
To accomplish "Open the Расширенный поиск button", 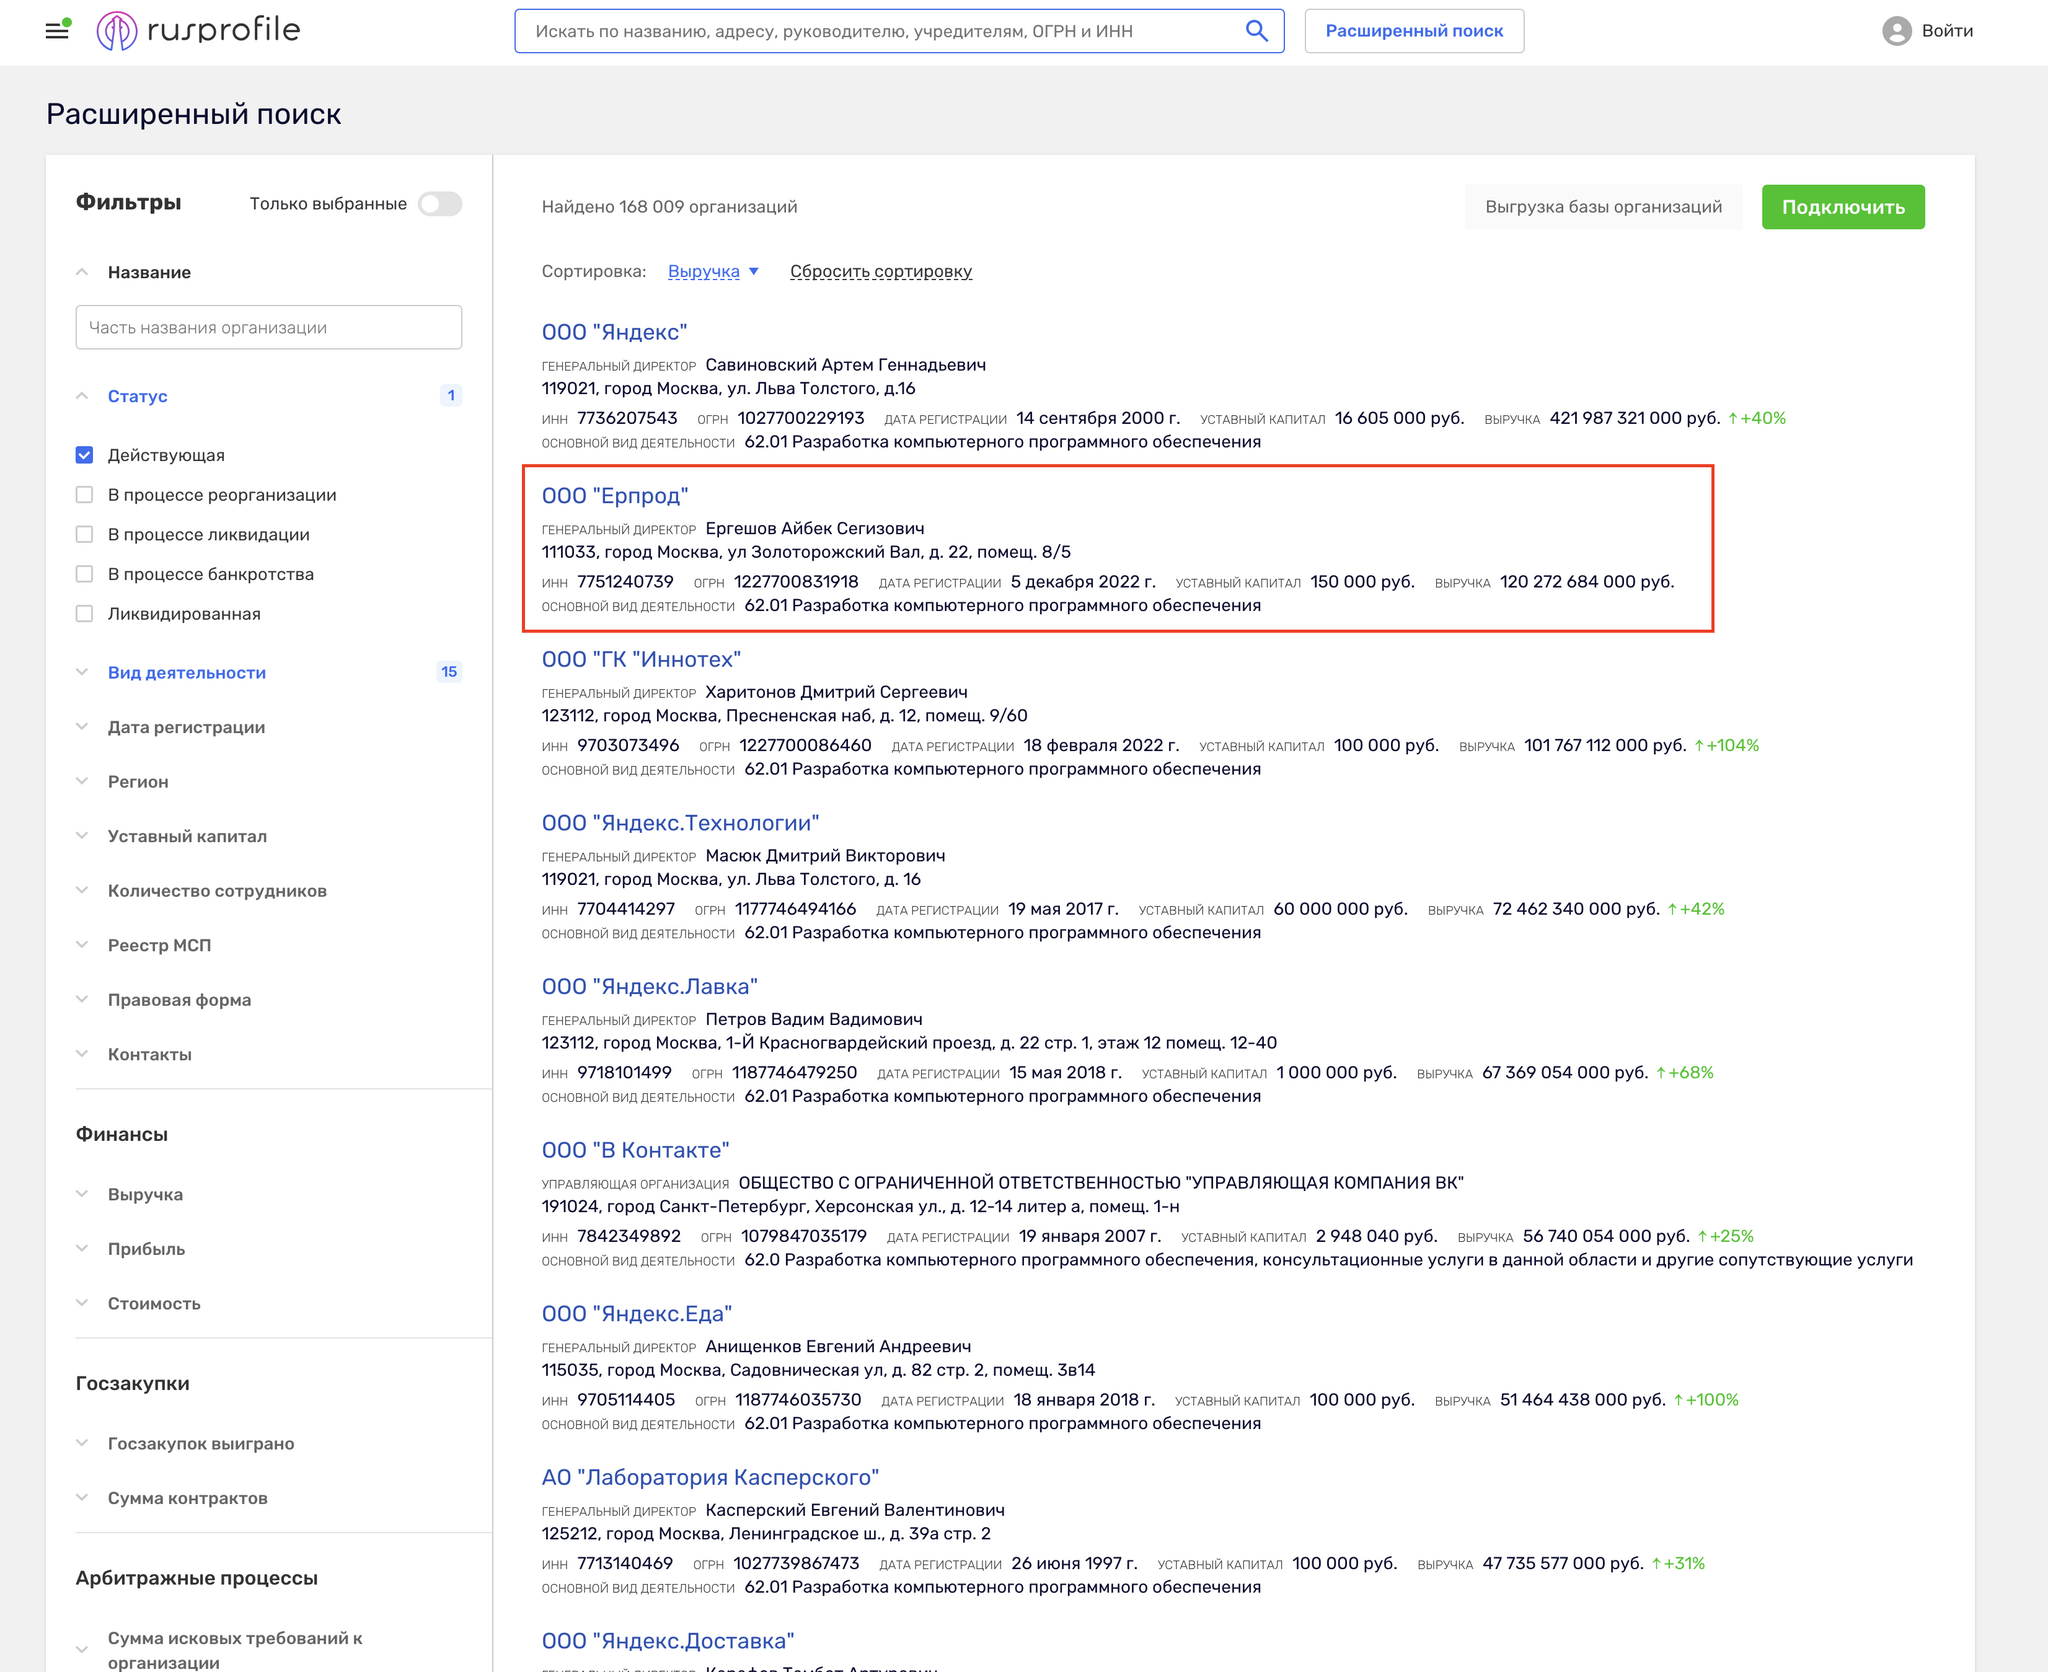I will click(1413, 31).
